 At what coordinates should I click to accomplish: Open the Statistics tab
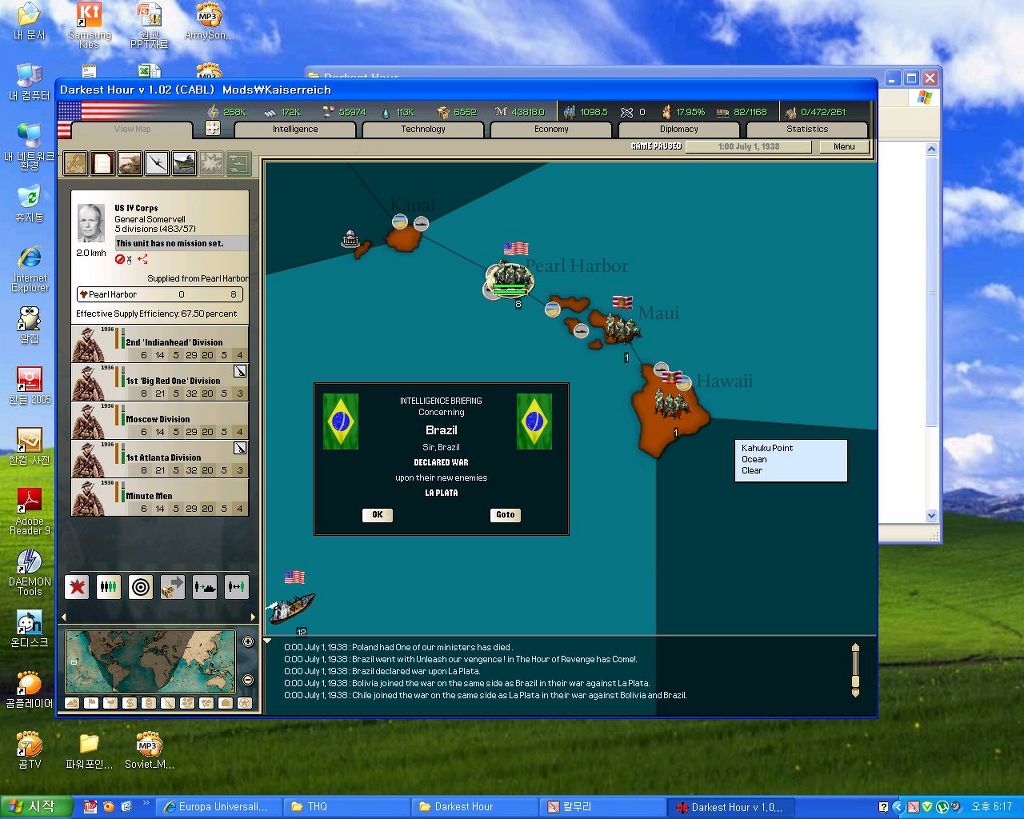807,129
